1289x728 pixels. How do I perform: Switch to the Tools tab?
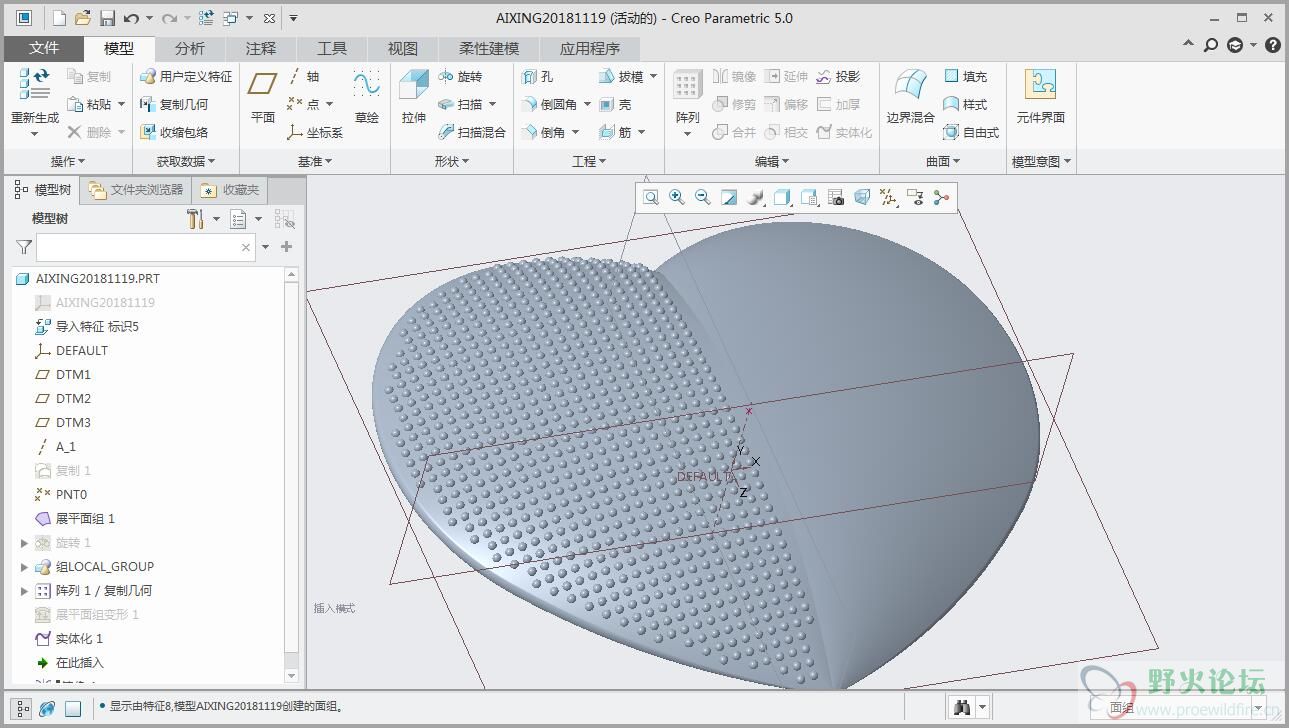pos(332,48)
